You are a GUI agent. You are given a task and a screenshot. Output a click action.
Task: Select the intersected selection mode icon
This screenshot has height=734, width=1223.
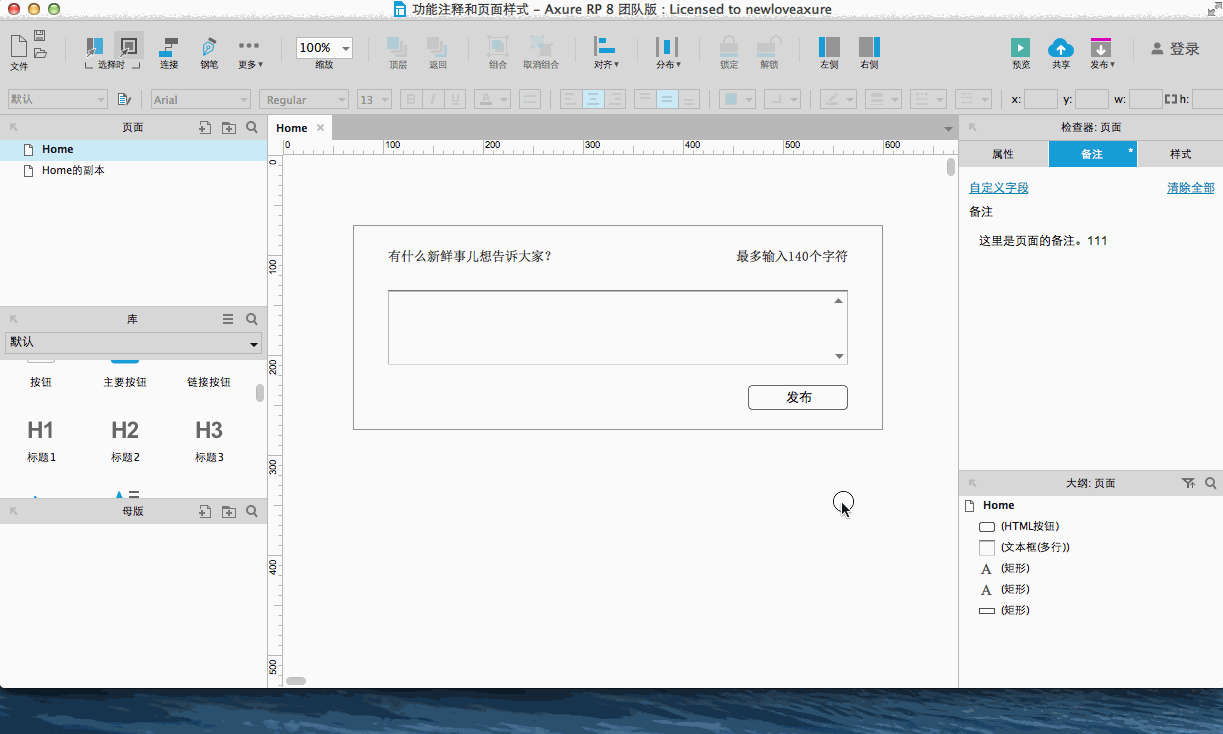95,46
